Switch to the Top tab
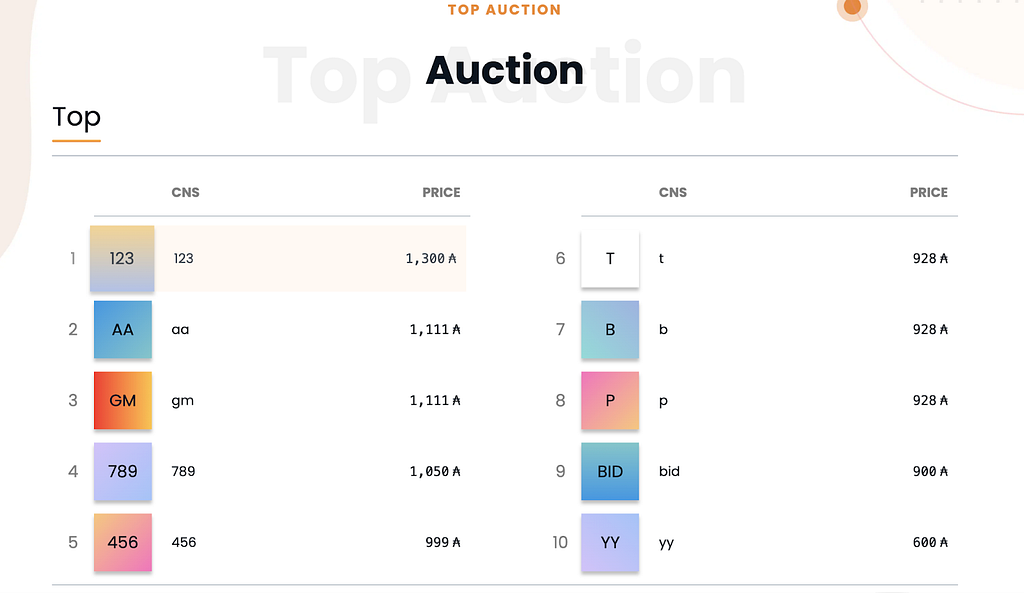Screen dimensions: 1024x593 click(76, 118)
